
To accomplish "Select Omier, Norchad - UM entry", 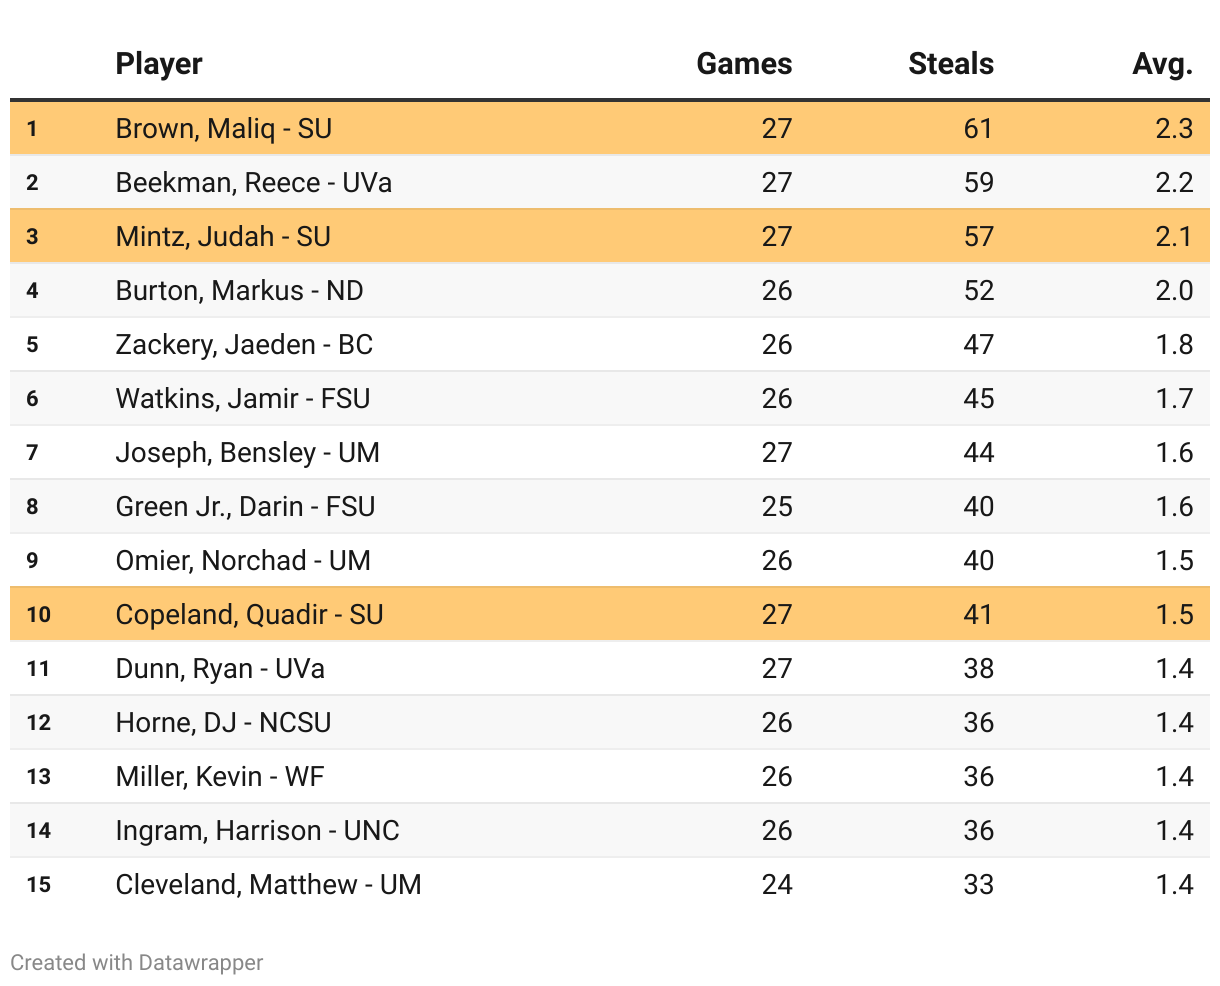I will [x=243, y=561].
